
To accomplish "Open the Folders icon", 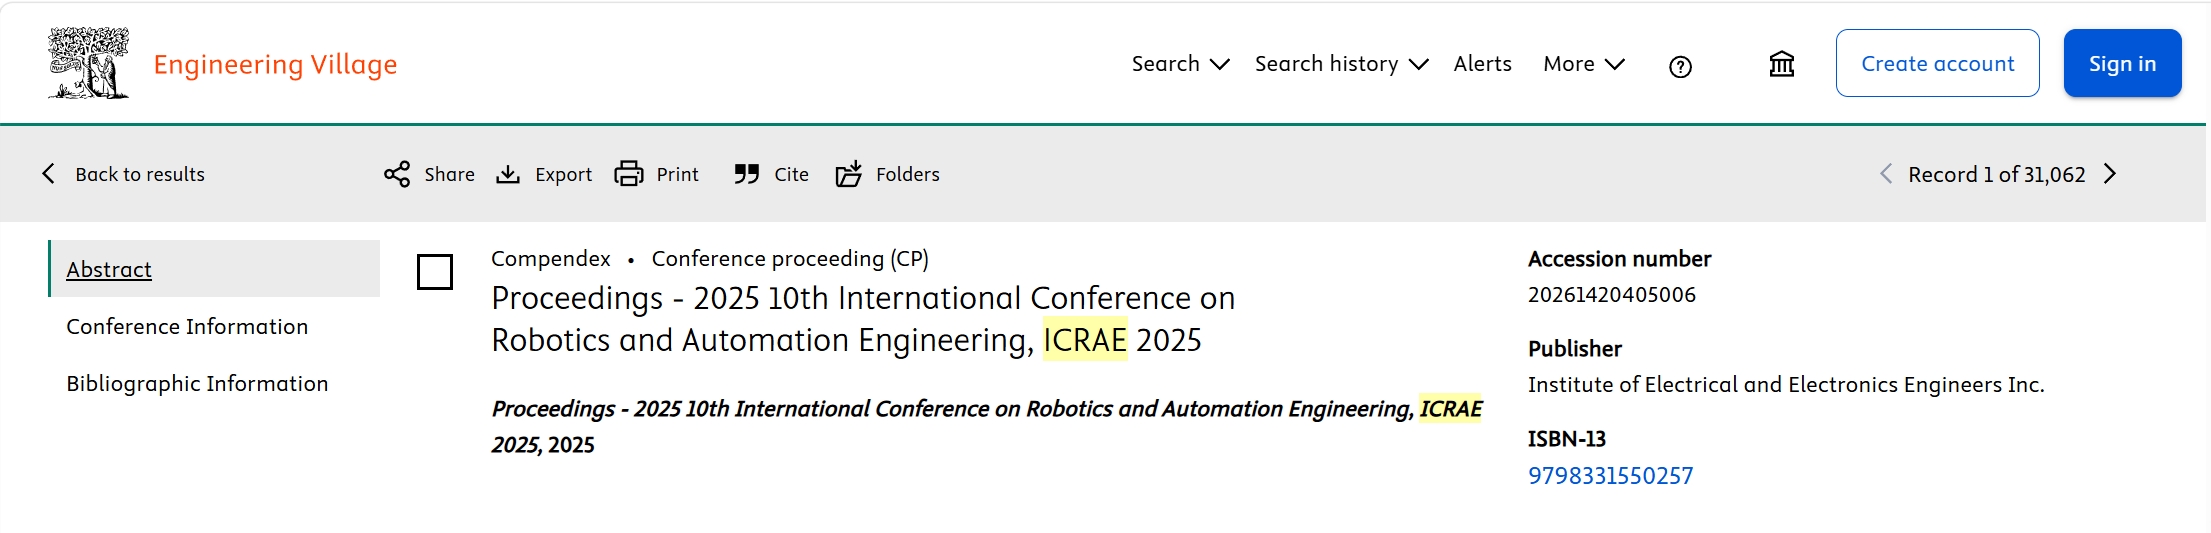I will (x=849, y=174).
